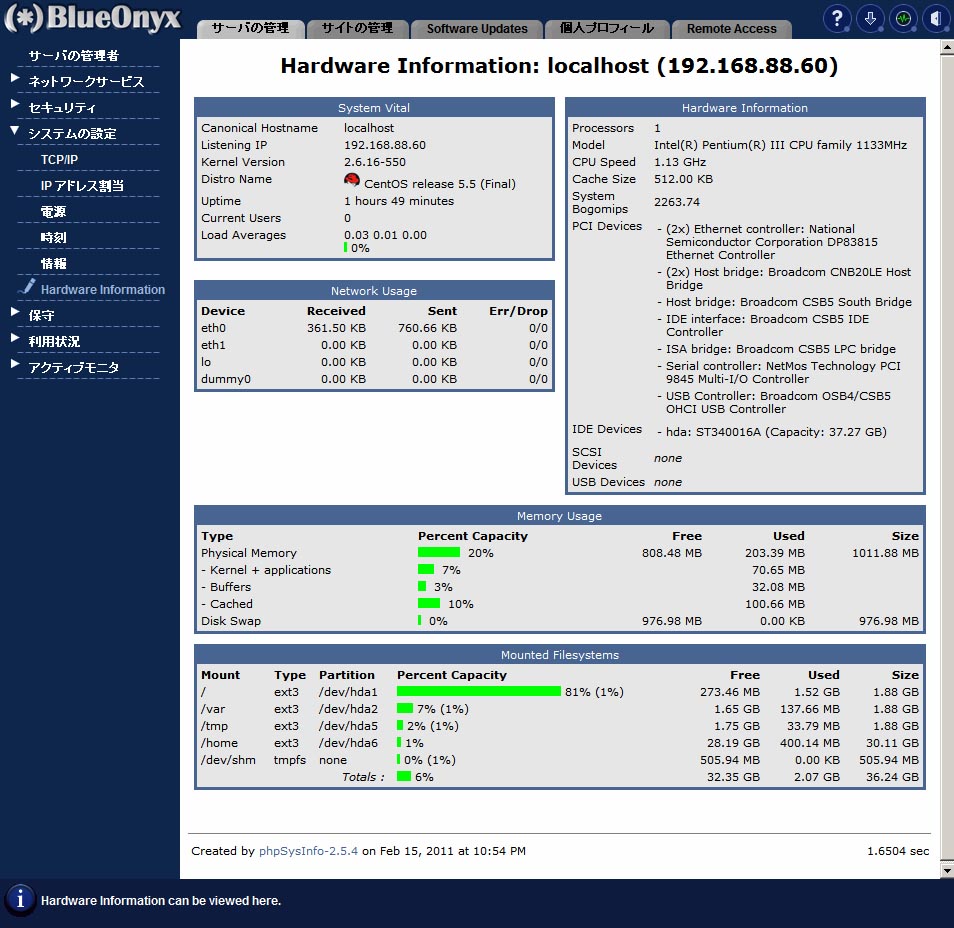Image resolution: width=954 pixels, height=928 pixels.
Task: Click the Totals used value 2.07 GB
Action: tap(816, 777)
